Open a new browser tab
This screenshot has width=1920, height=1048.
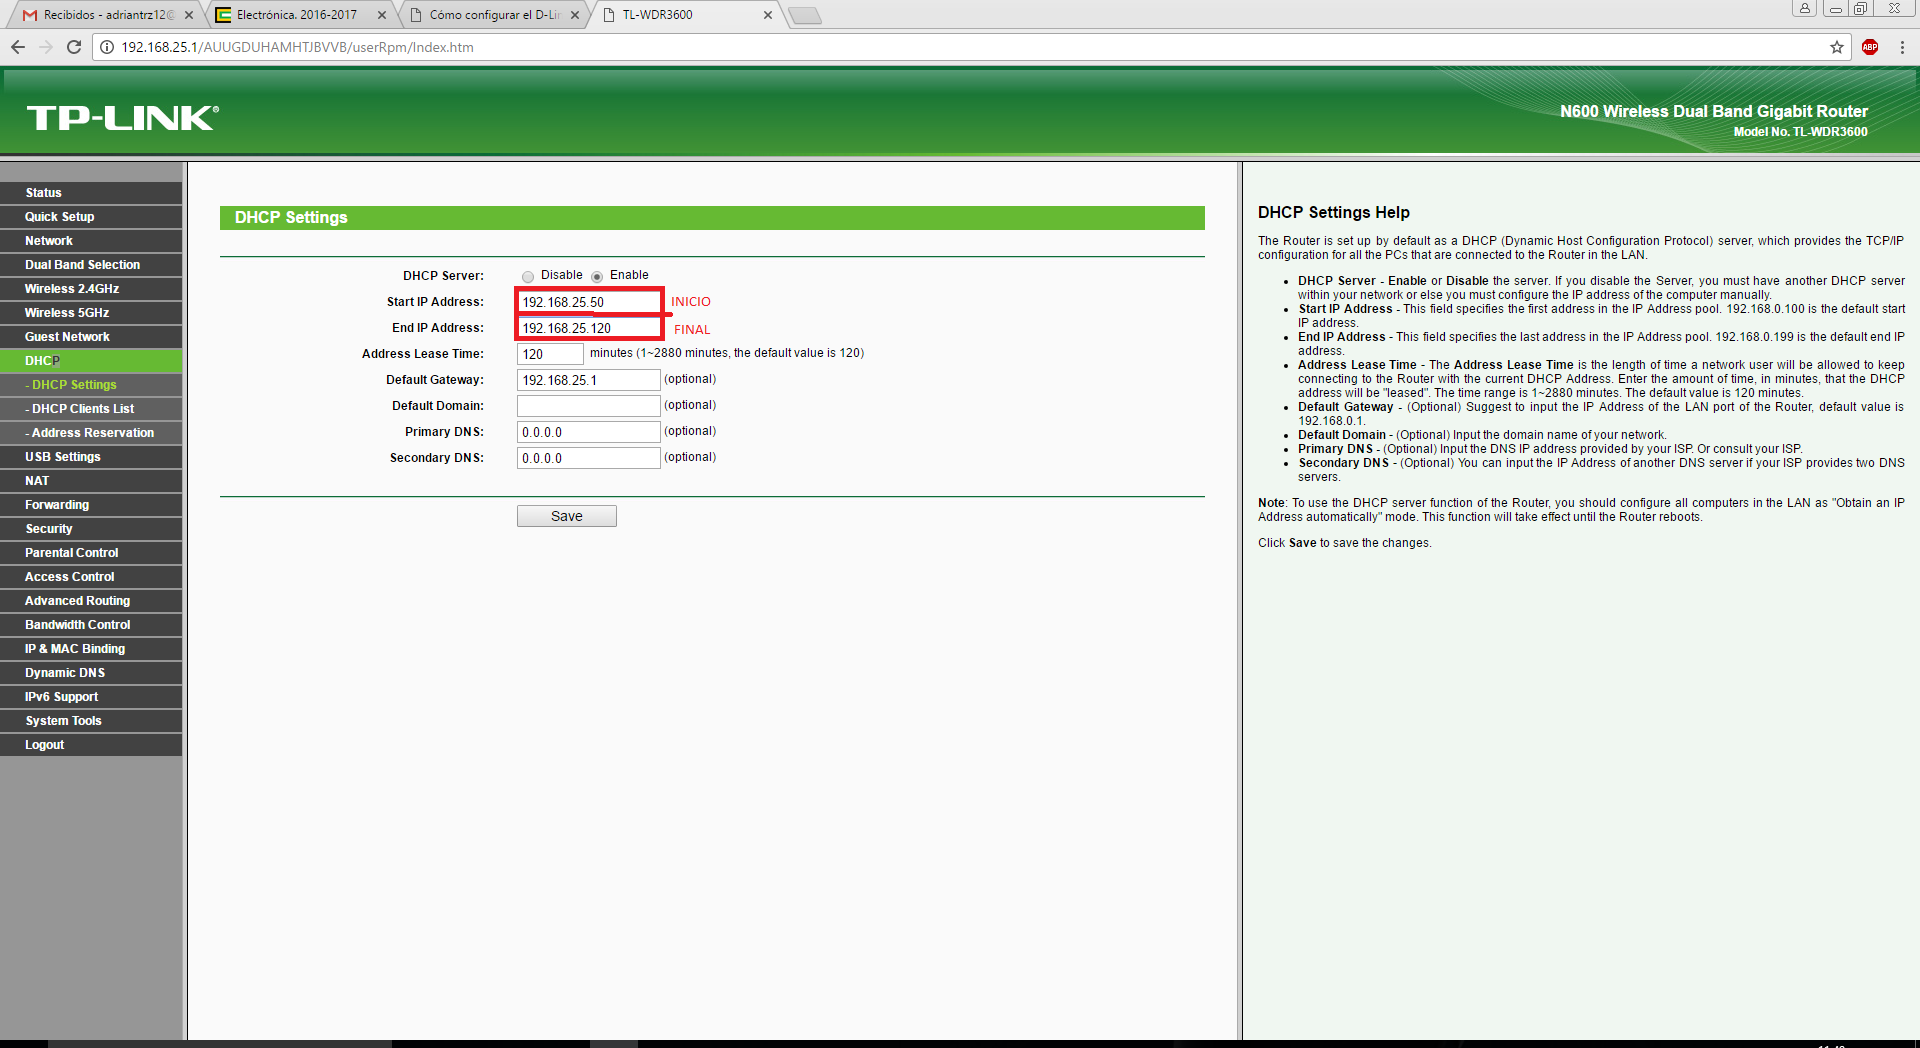[805, 15]
